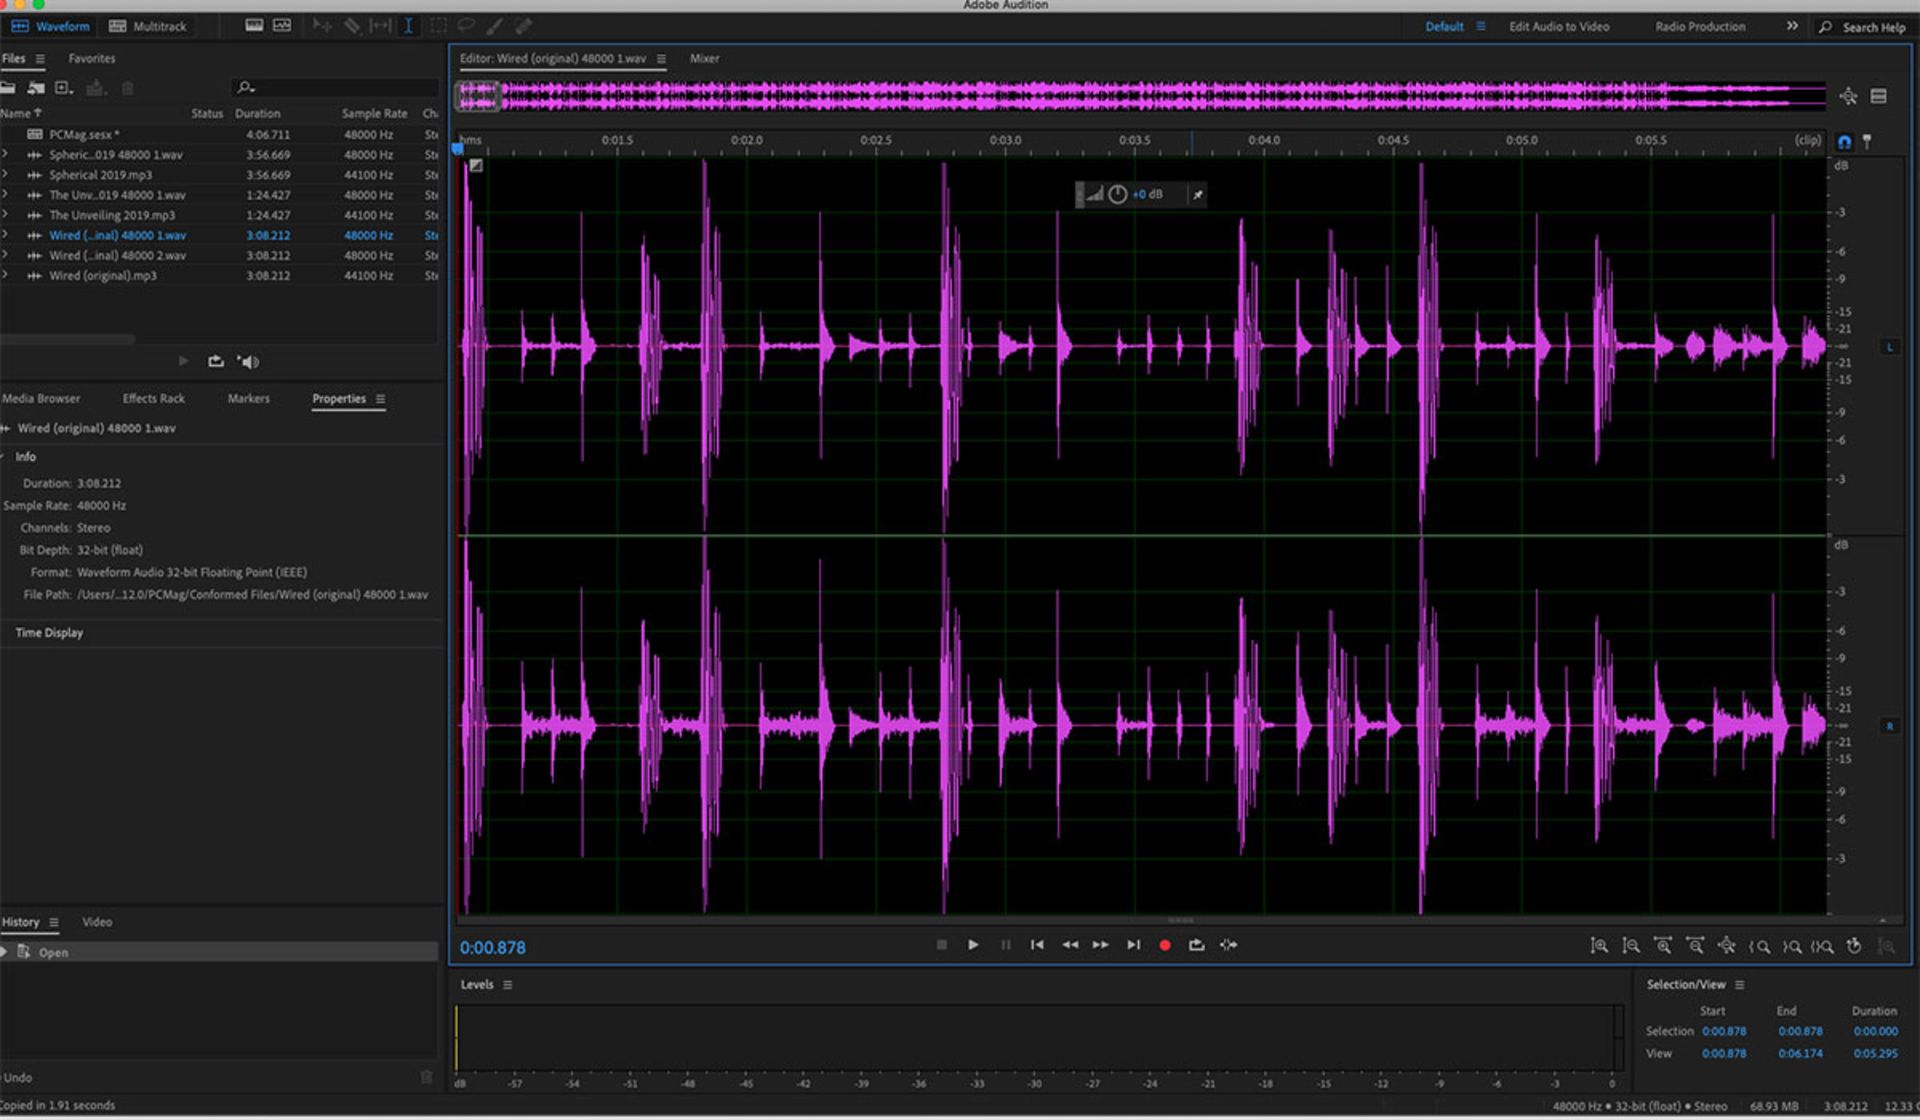This screenshot has height=1120, width=1920.
Task: Select the Open history entry
Action: 219,953
